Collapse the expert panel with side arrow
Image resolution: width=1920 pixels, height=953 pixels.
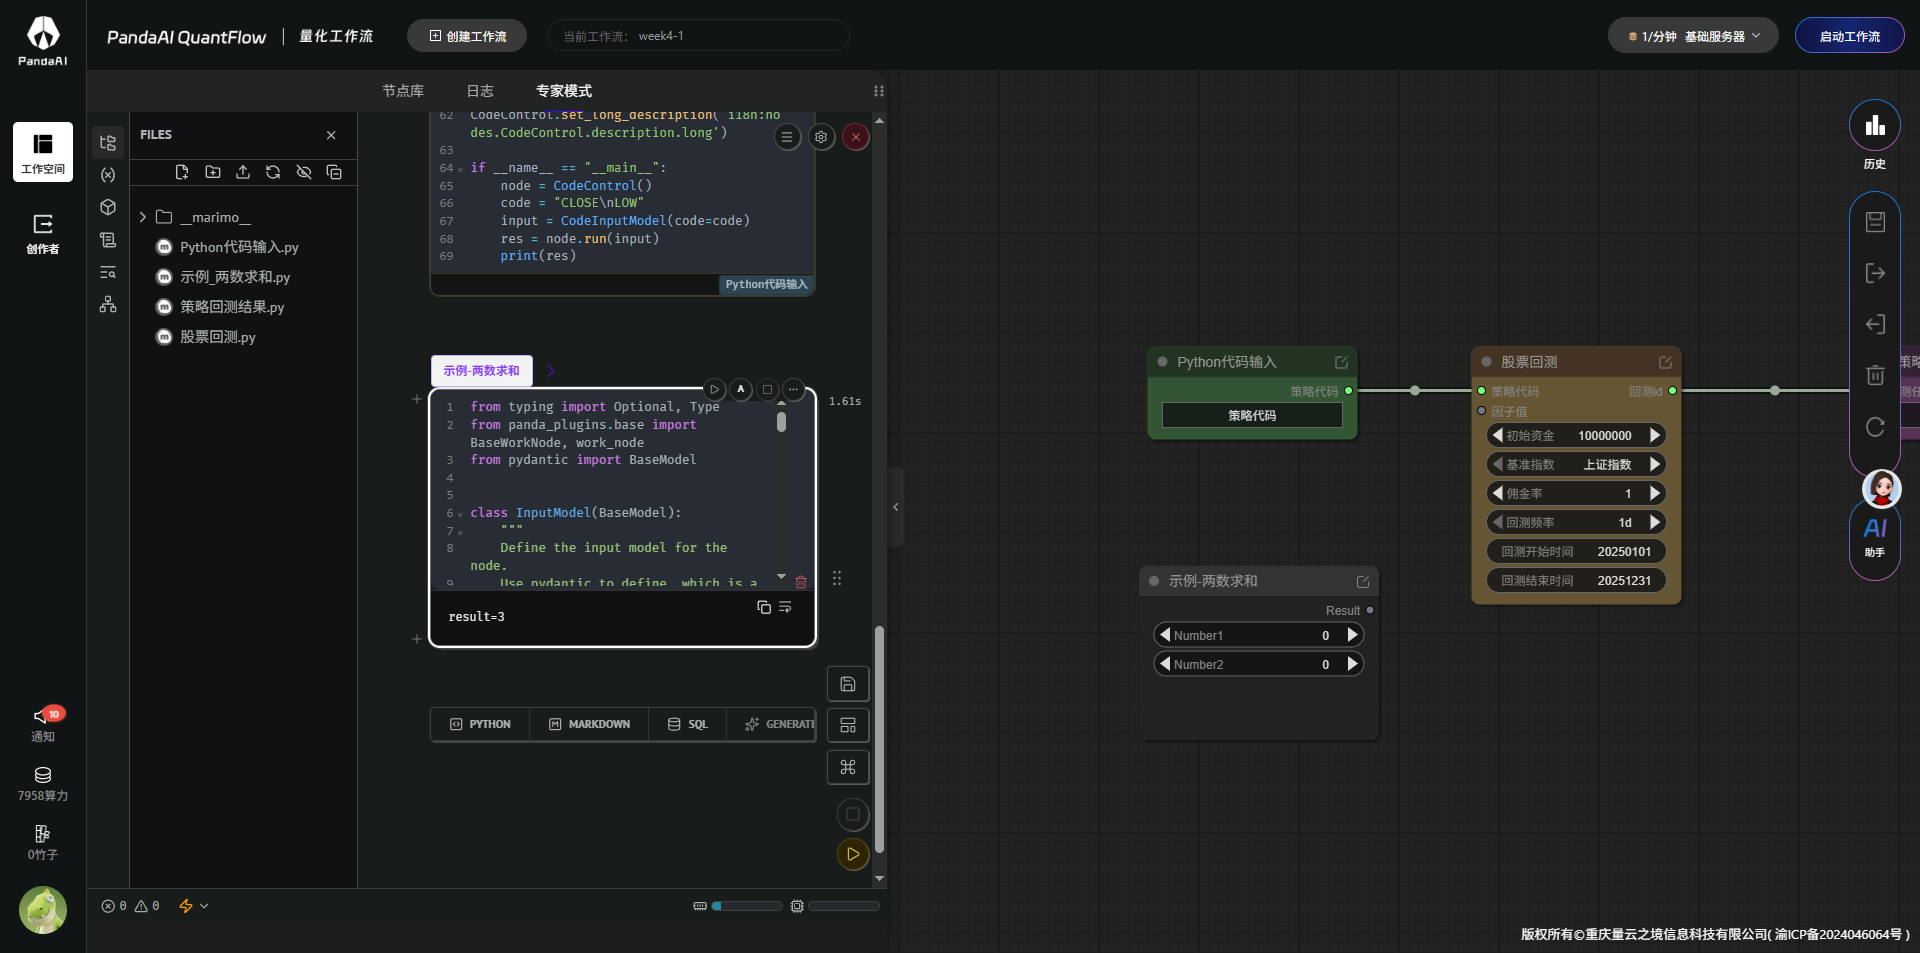coord(895,507)
